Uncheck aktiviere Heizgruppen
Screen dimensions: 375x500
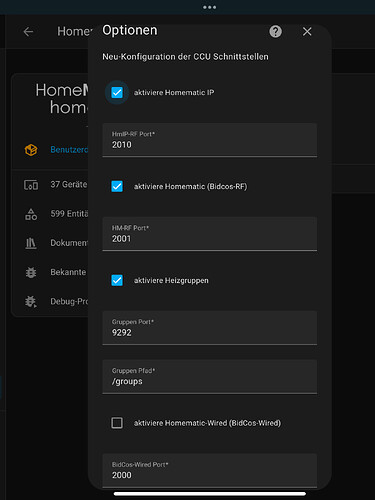[117, 280]
